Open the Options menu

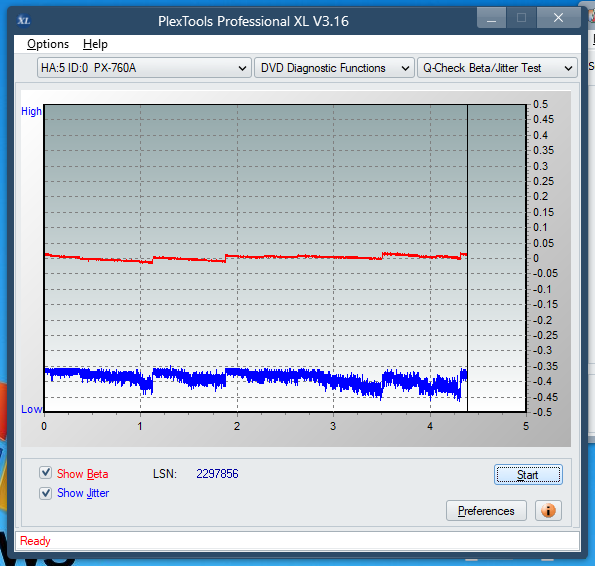[48, 44]
